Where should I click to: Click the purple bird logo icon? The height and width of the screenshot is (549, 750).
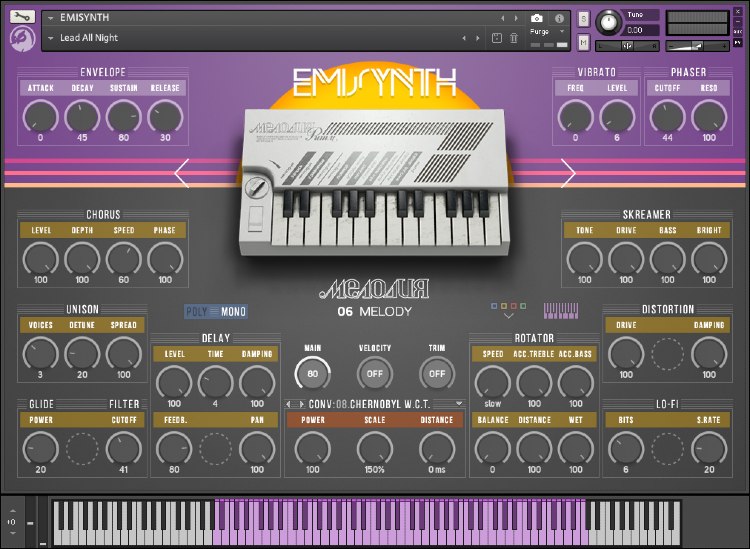(x=22, y=38)
